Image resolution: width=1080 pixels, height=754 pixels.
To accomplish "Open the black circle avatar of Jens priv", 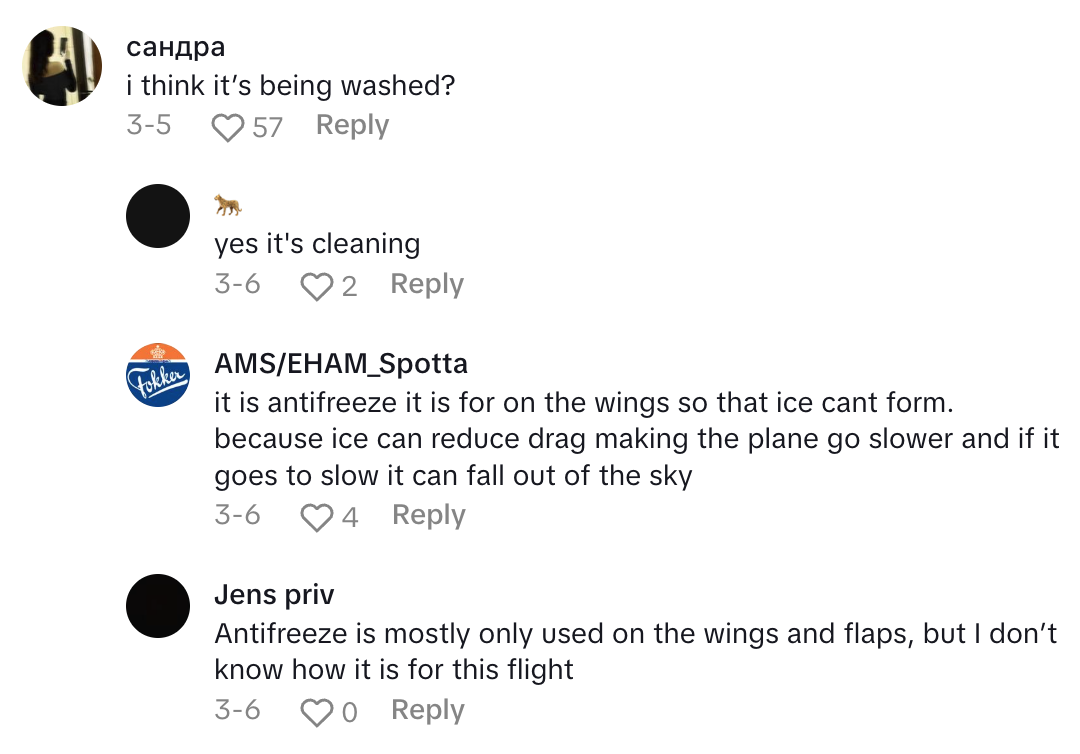I will pos(157,606).
